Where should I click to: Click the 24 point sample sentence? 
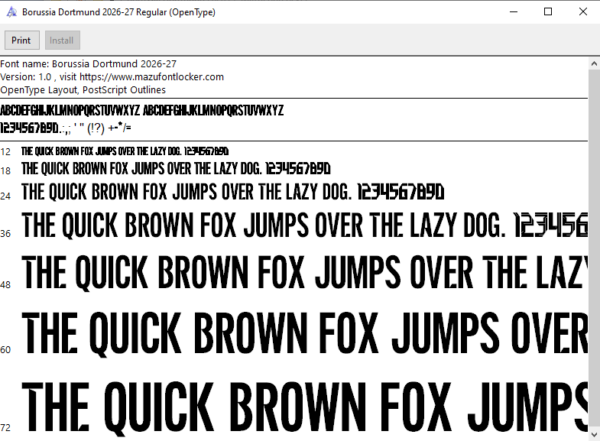pos(233,192)
